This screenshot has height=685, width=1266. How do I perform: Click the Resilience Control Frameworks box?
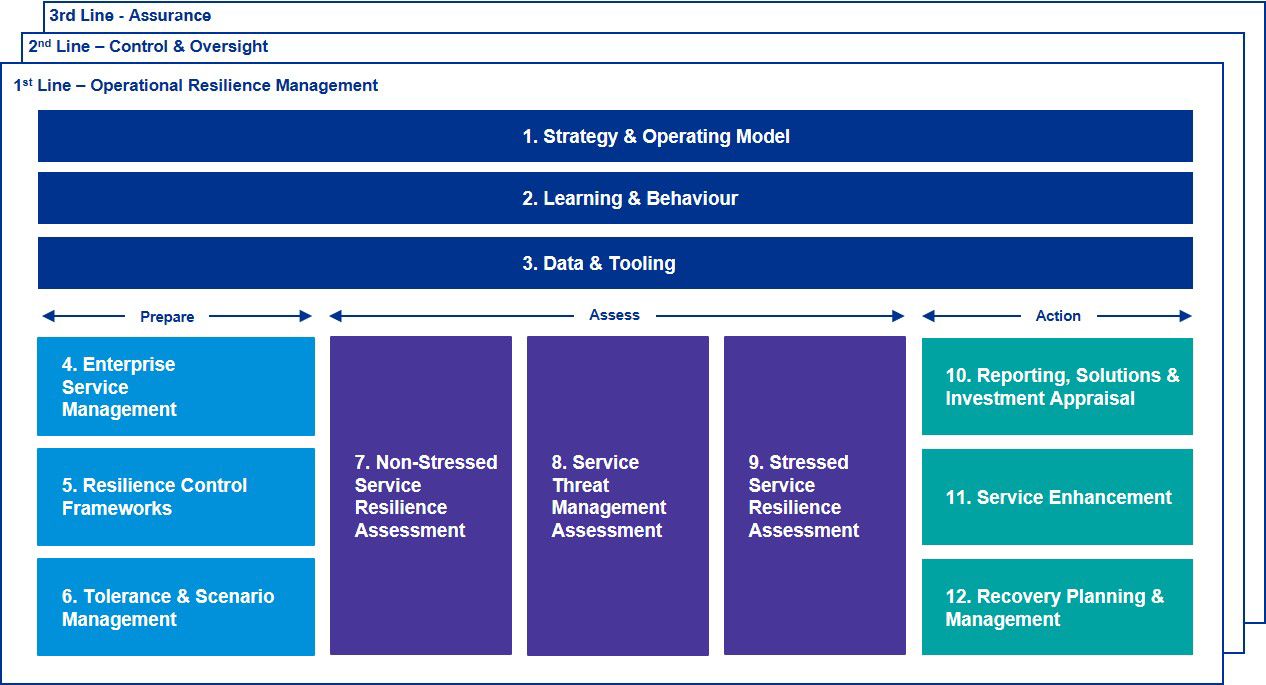coord(176,497)
